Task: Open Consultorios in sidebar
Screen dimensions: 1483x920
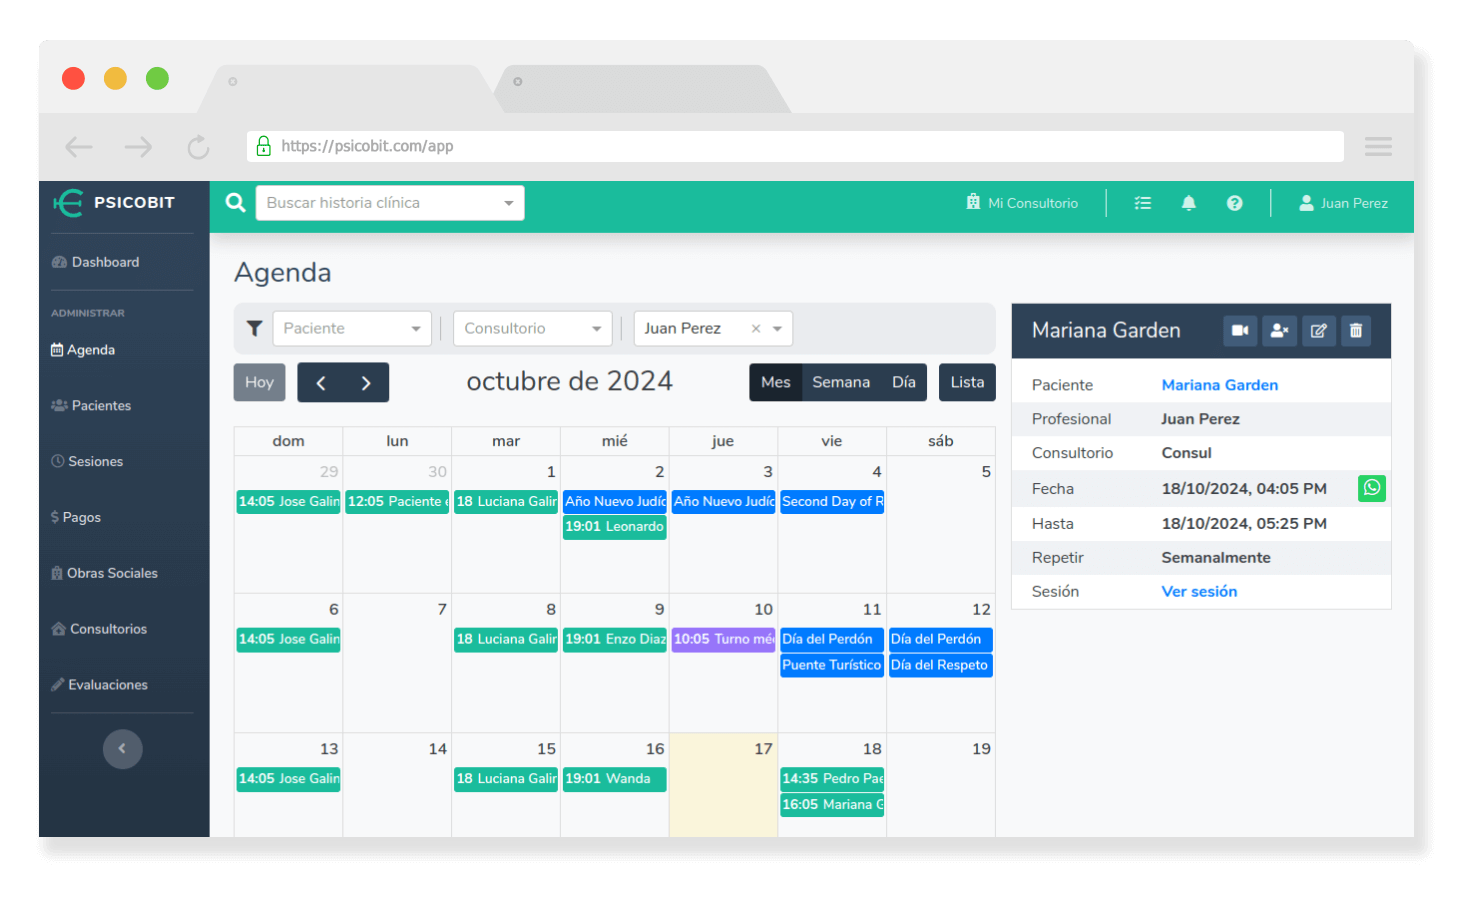Action: pos(99,629)
